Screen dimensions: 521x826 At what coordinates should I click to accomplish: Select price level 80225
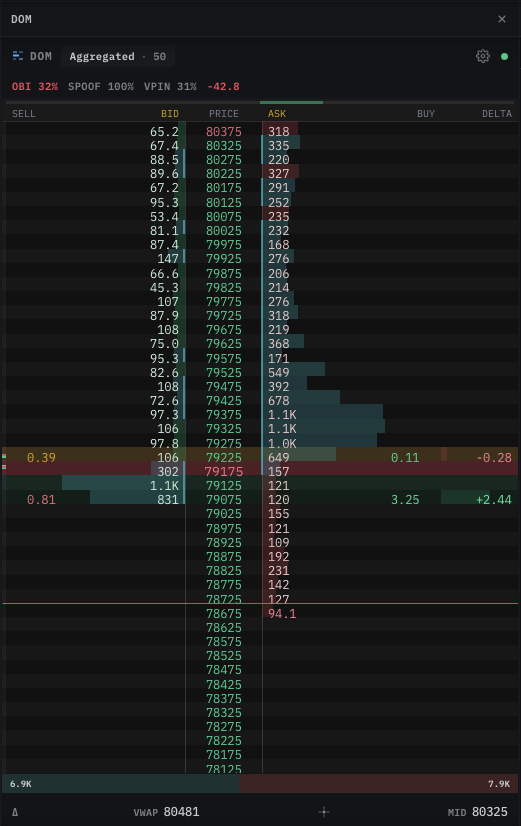click(223, 174)
